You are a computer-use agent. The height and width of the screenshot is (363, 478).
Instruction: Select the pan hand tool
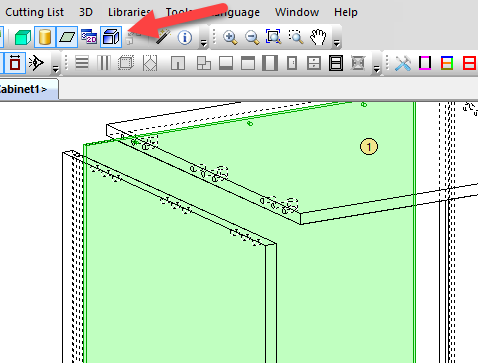pos(318,37)
